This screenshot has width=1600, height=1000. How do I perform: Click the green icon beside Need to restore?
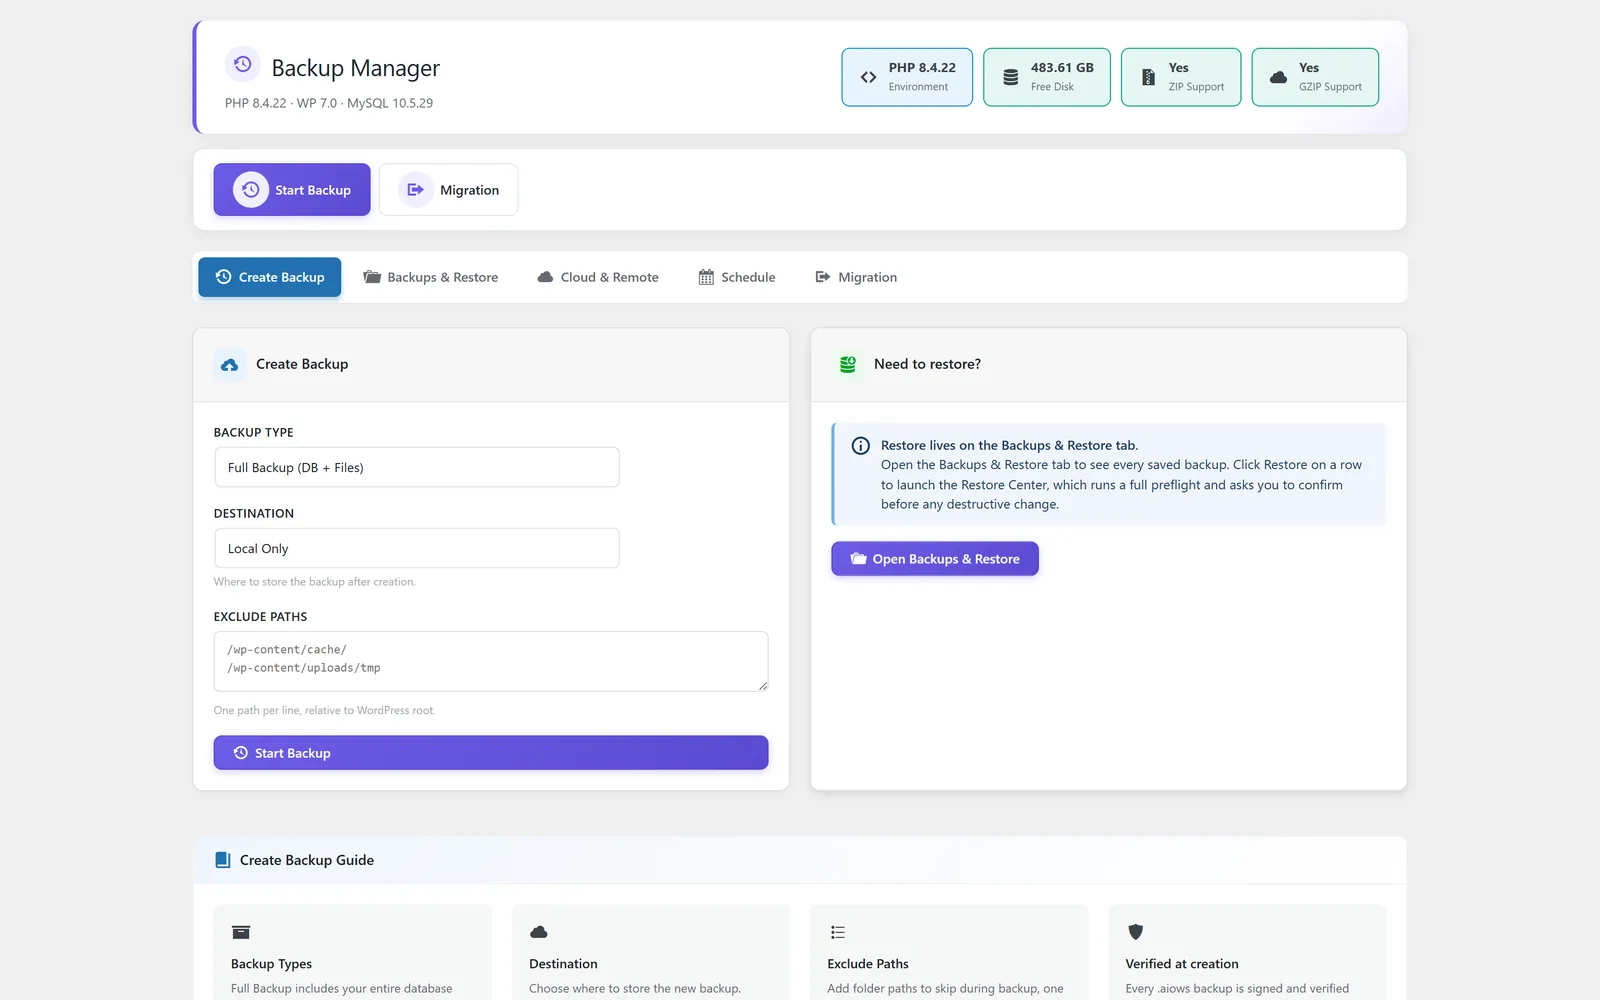click(848, 365)
